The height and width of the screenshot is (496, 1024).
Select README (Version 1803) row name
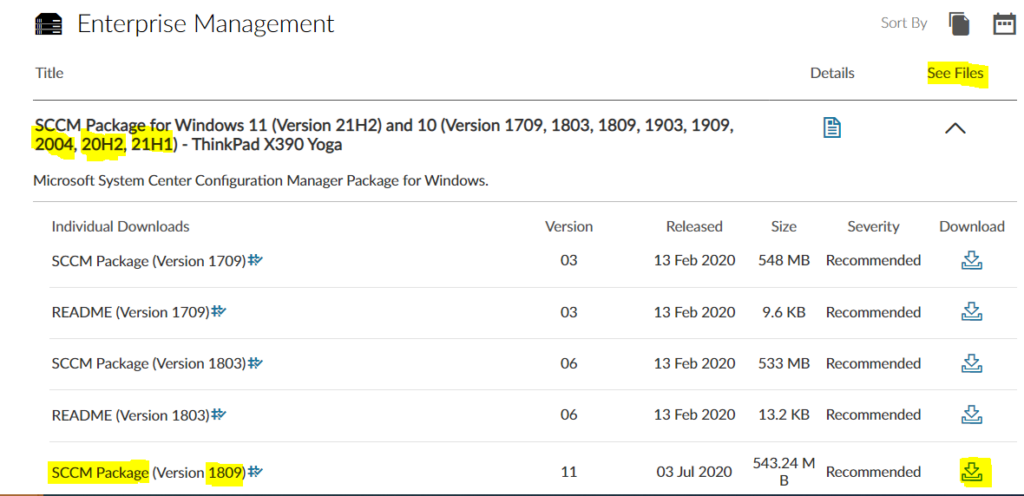[131, 414]
